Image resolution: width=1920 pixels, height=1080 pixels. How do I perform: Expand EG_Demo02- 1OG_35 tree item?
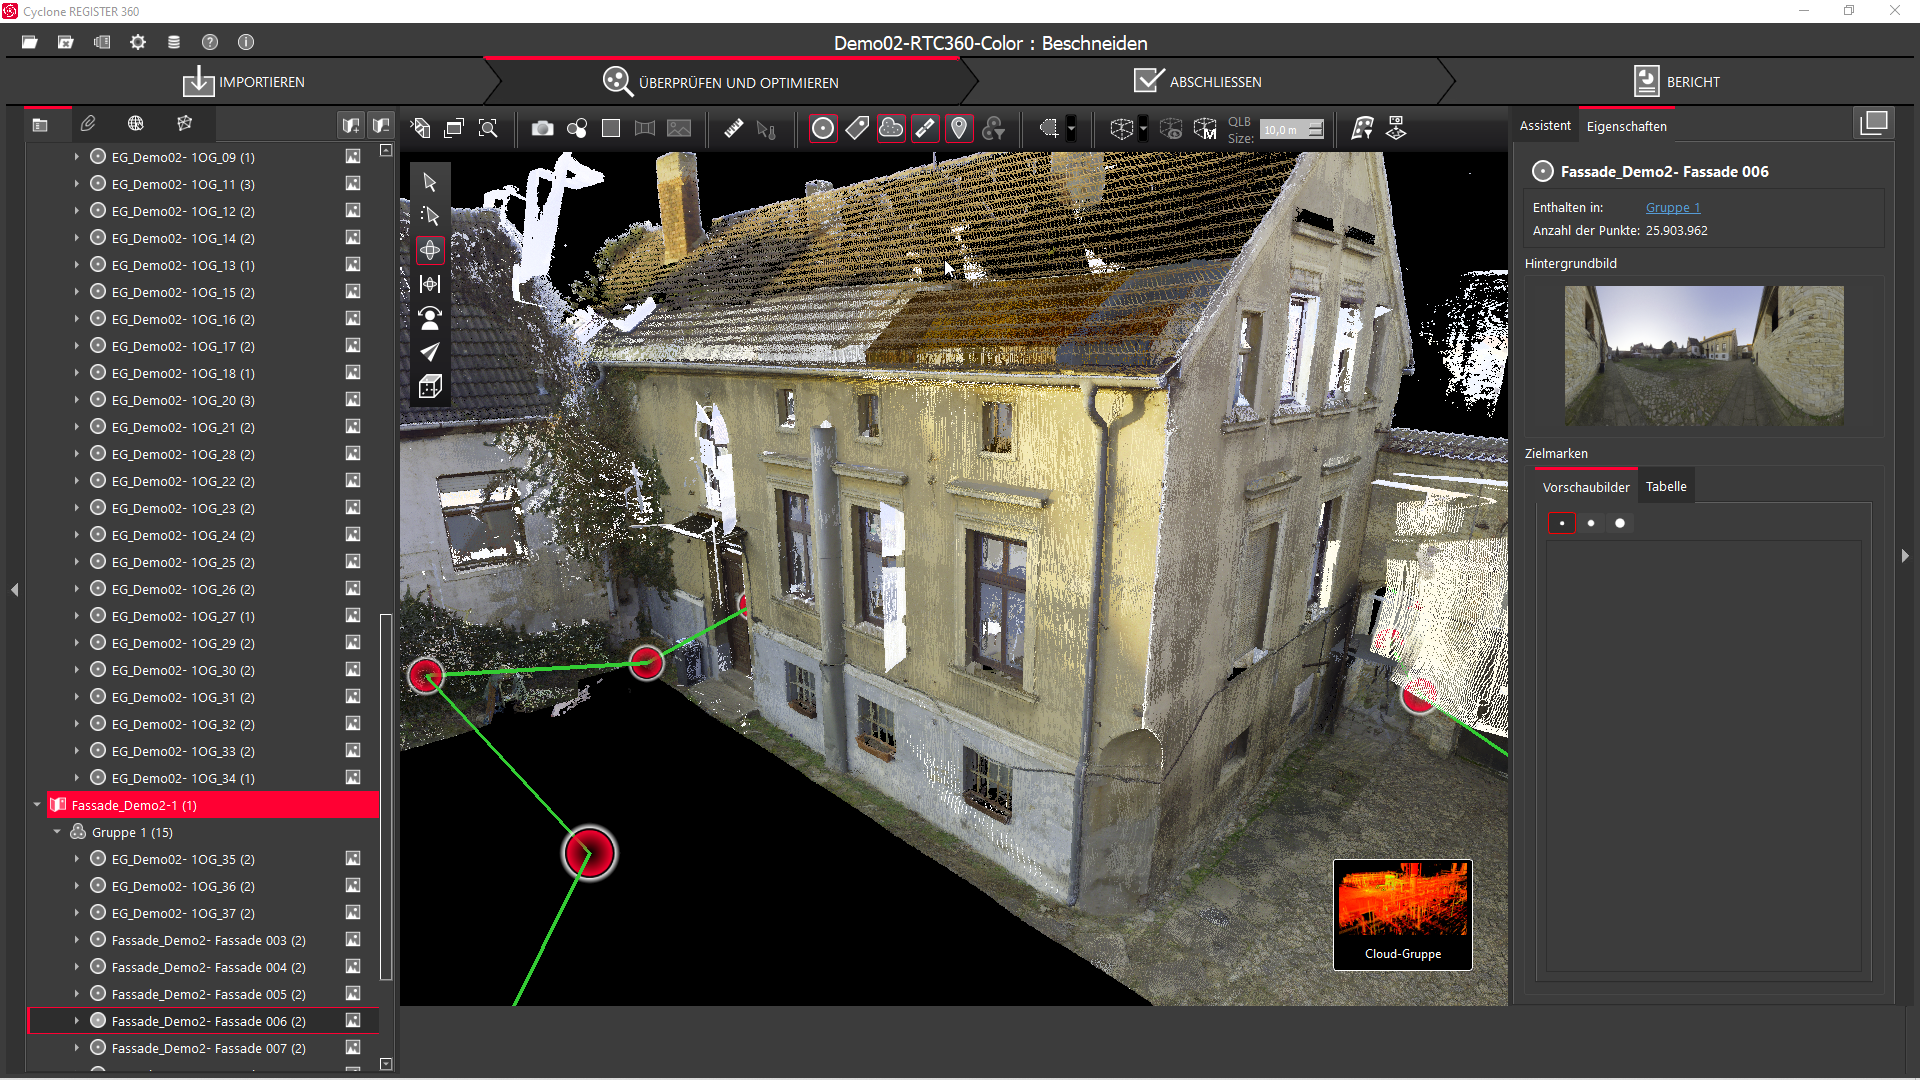[76, 859]
